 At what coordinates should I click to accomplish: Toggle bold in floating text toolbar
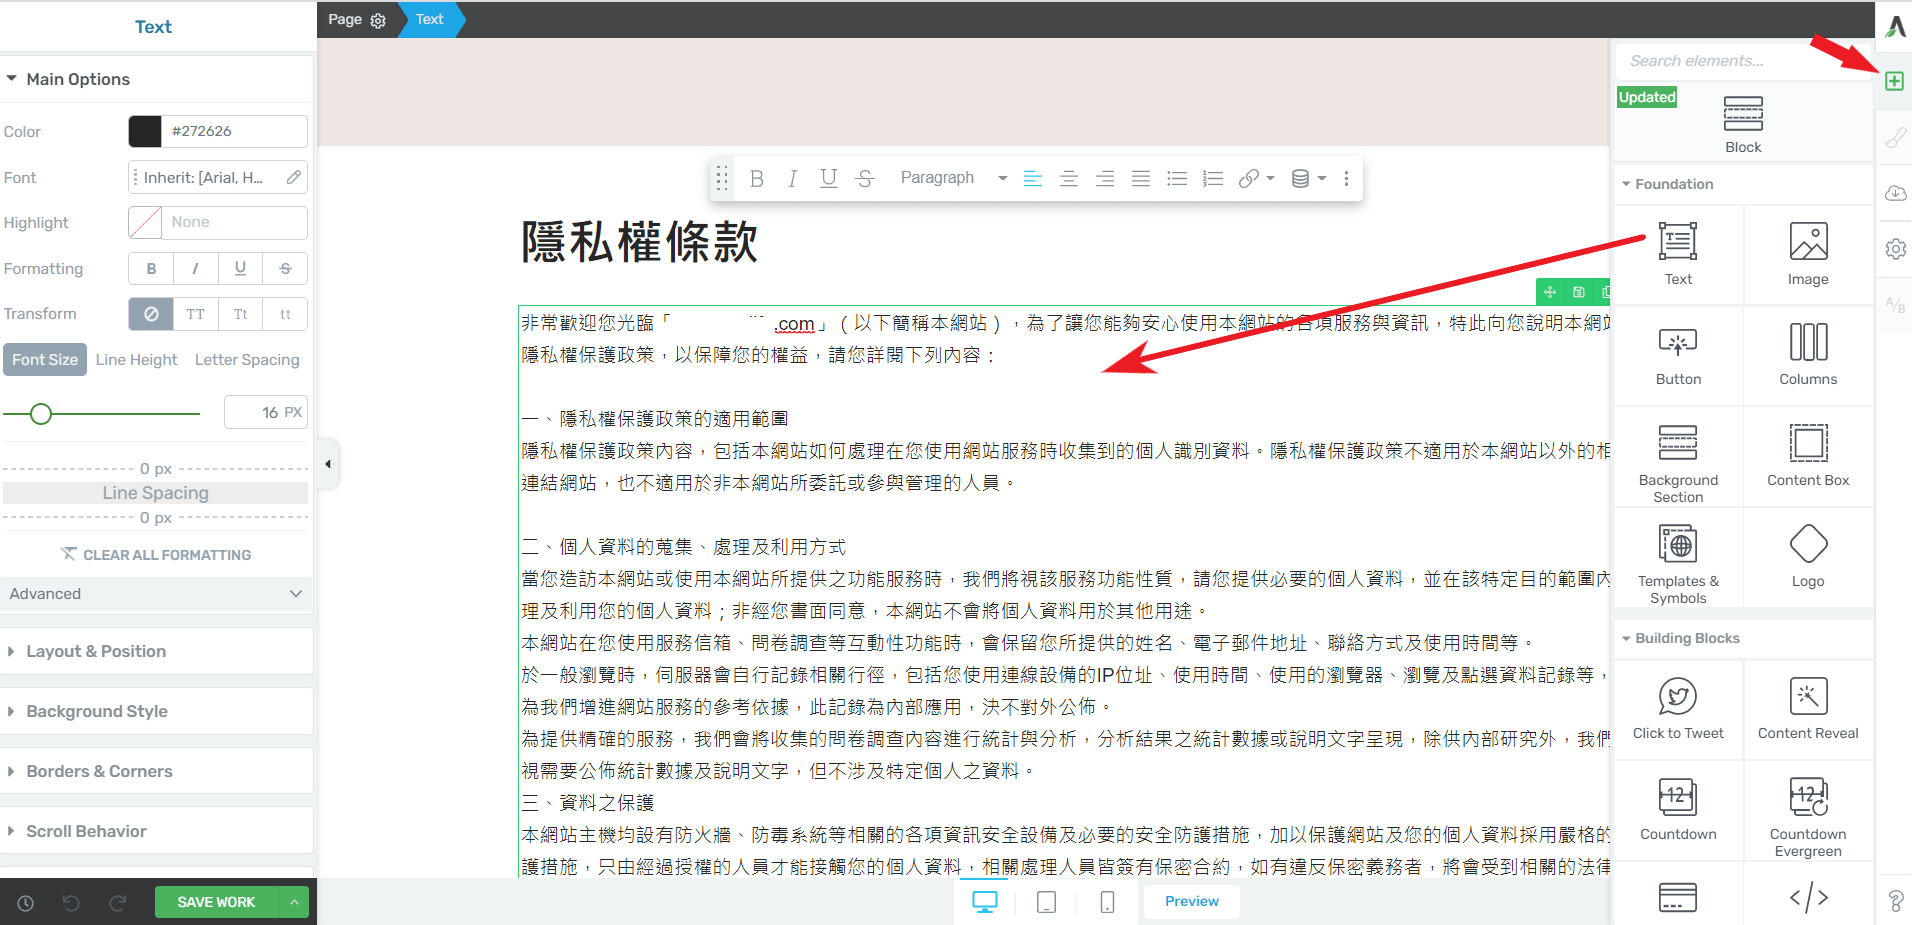coord(757,179)
